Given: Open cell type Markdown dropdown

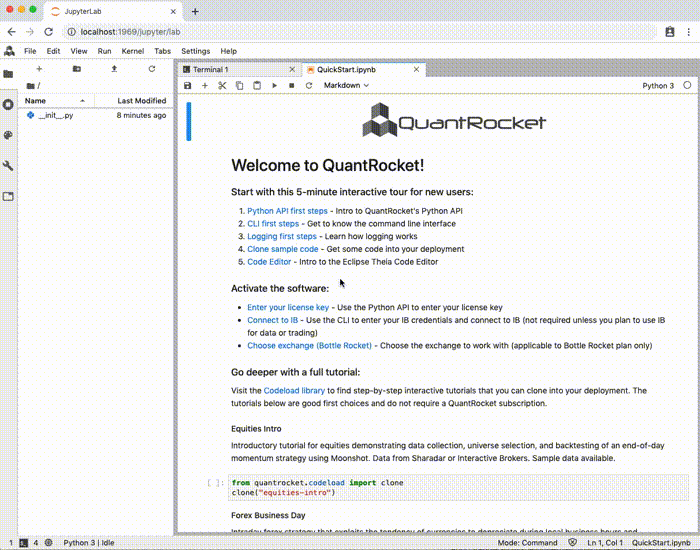Looking at the screenshot, I should (x=346, y=85).
